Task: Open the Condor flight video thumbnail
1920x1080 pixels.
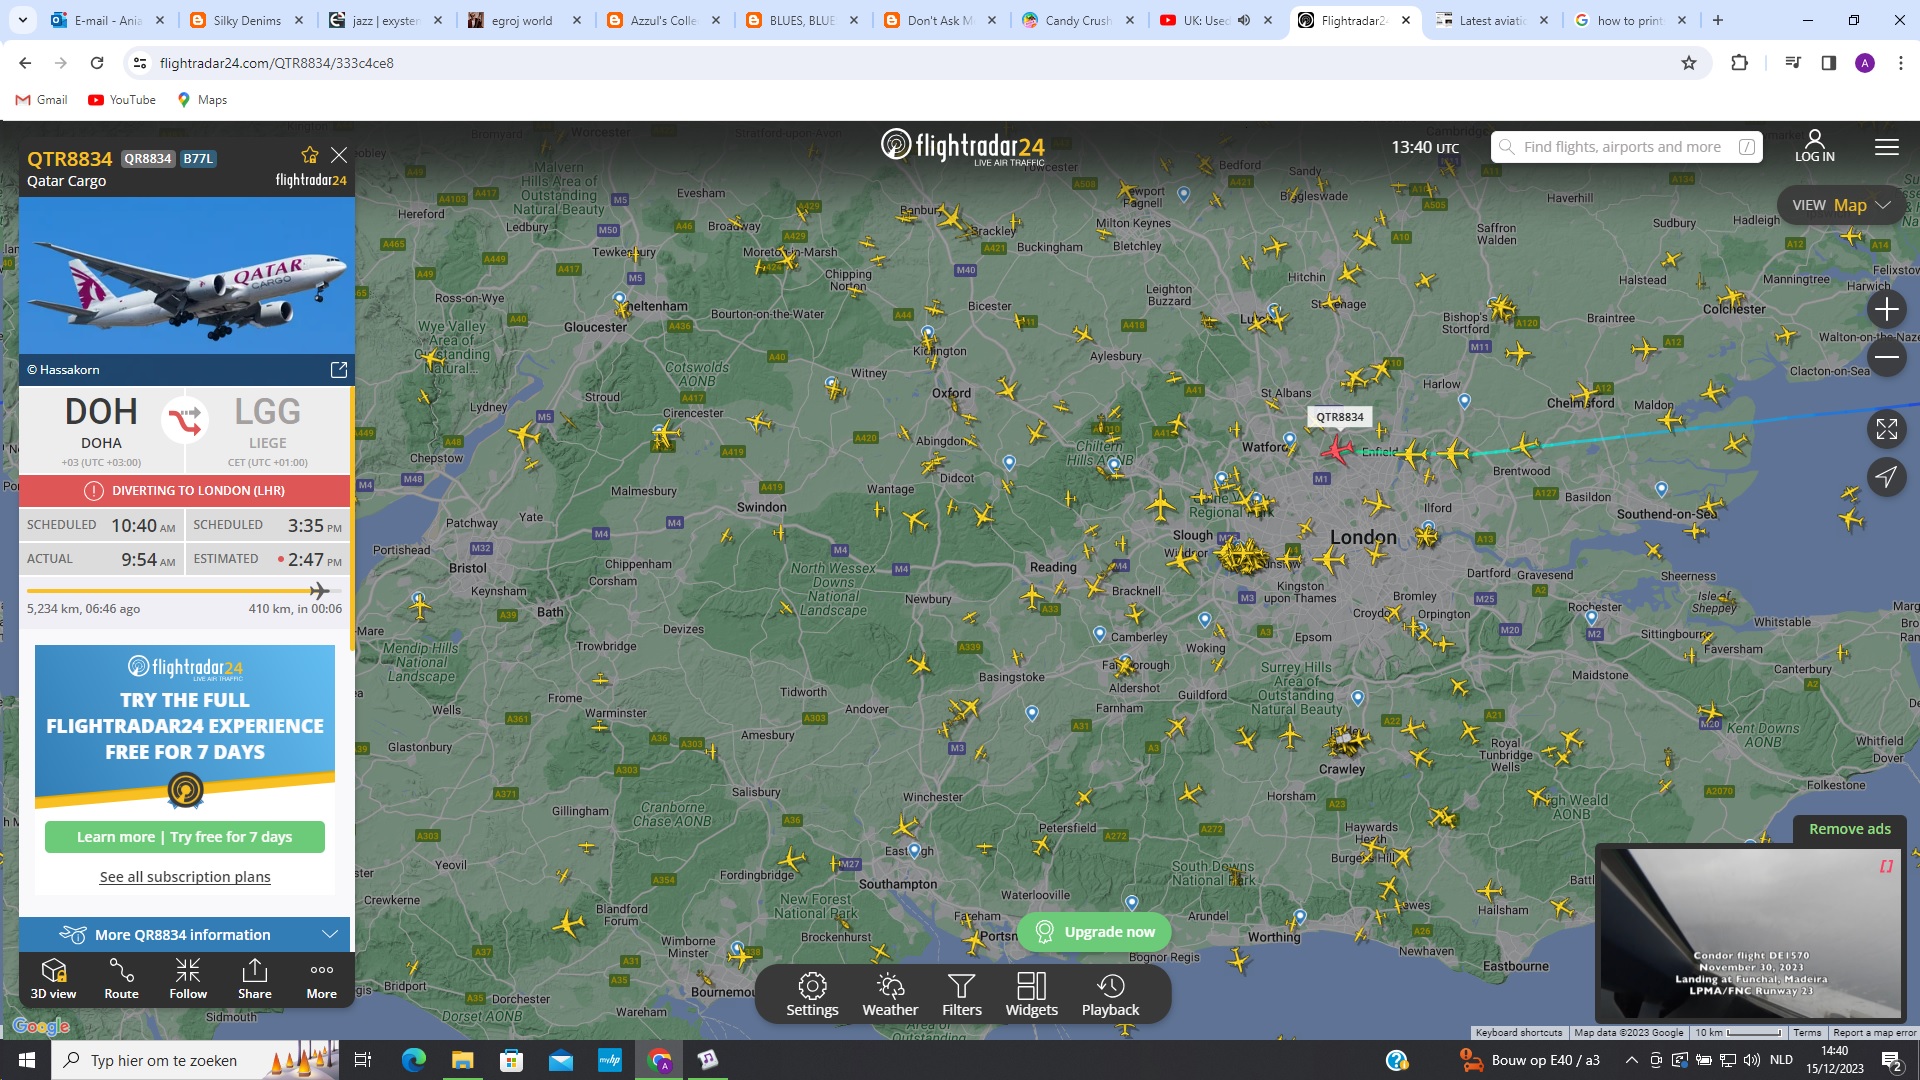Action: 1748,933
